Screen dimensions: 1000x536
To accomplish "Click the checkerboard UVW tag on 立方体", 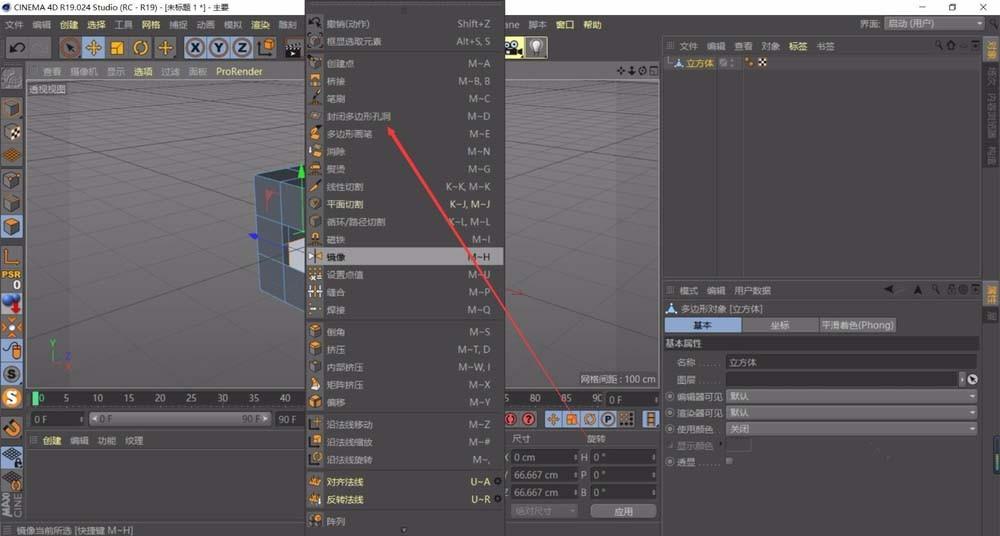I will coord(761,63).
